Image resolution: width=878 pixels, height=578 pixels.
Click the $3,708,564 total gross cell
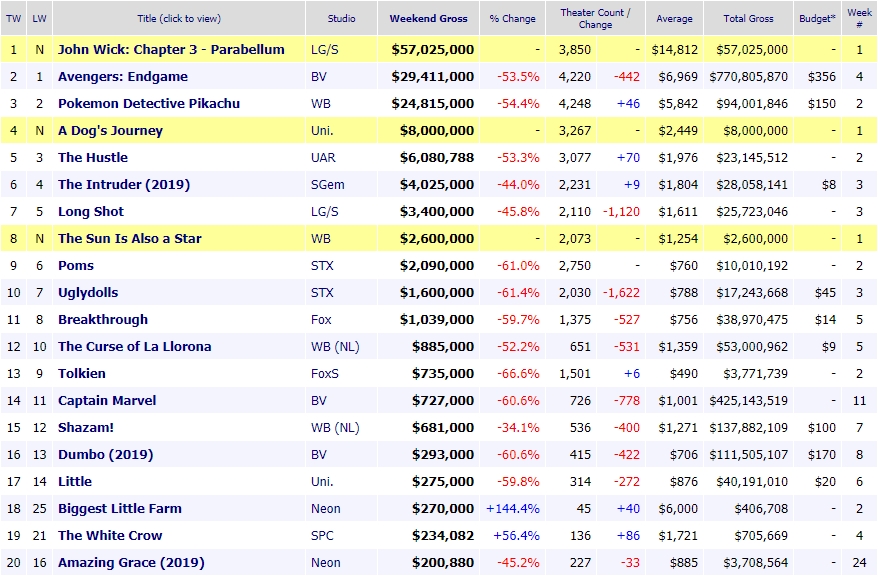pyautogui.click(x=755, y=562)
